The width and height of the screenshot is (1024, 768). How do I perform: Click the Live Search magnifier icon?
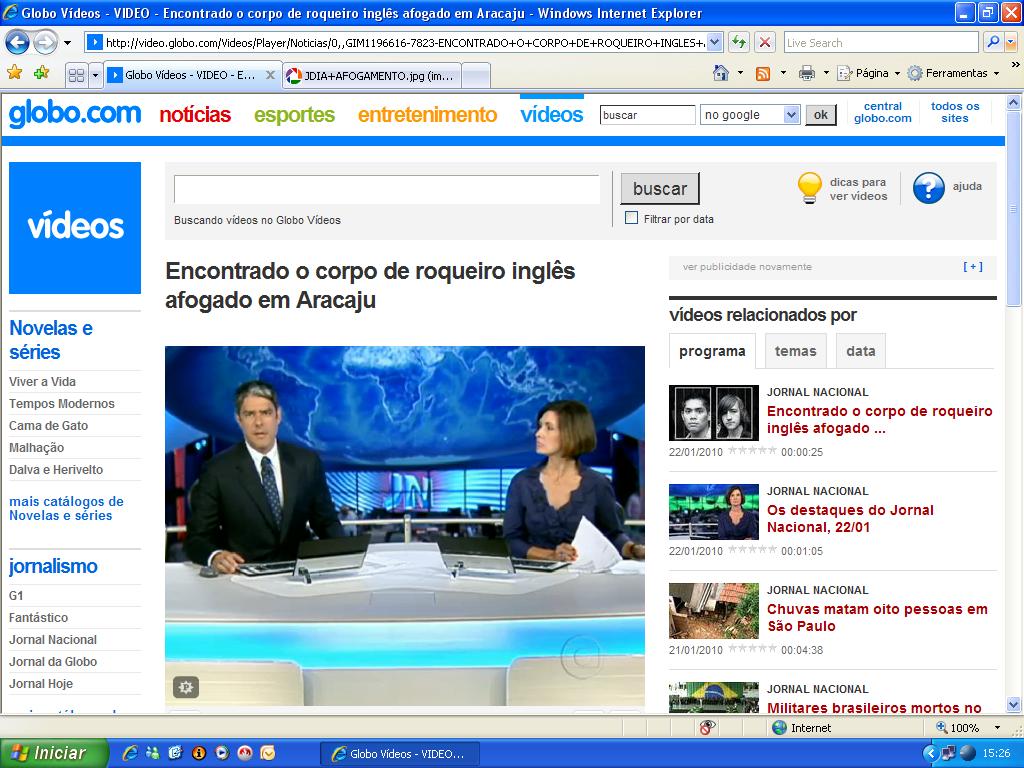coord(993,43)
